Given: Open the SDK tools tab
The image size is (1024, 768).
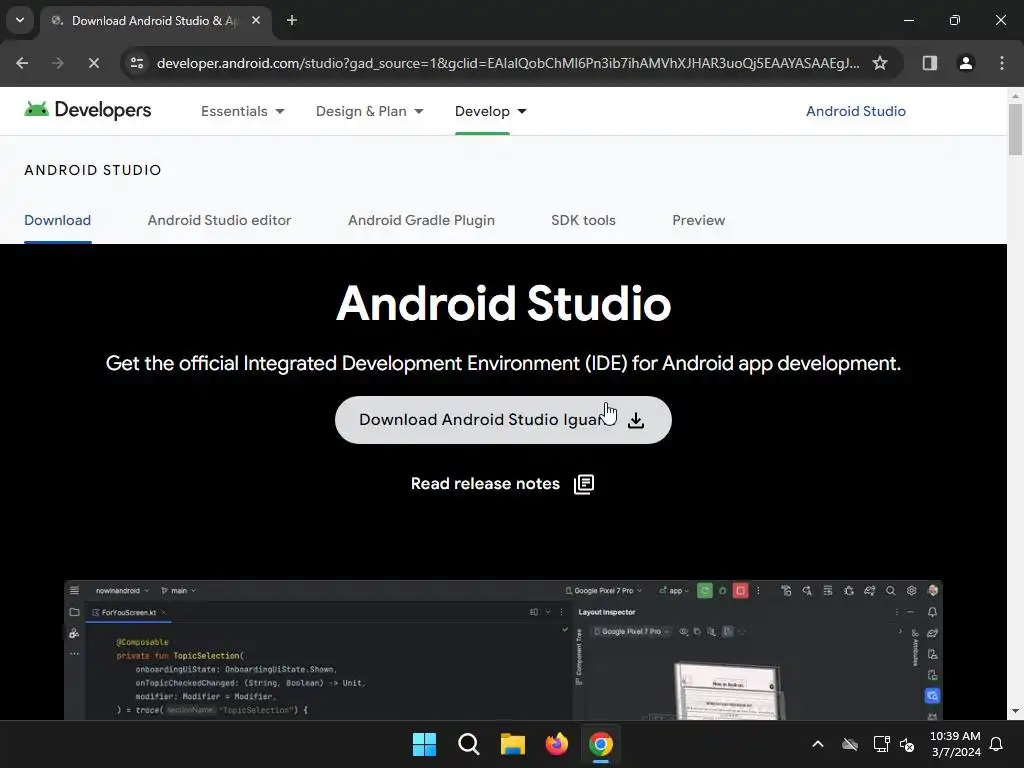Looking at the screenshot, I should (583, 220).
